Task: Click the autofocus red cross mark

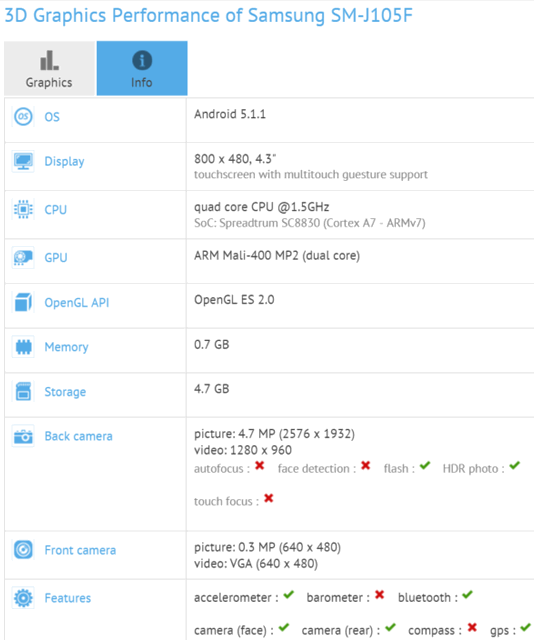Action: [x=260, y=465]
